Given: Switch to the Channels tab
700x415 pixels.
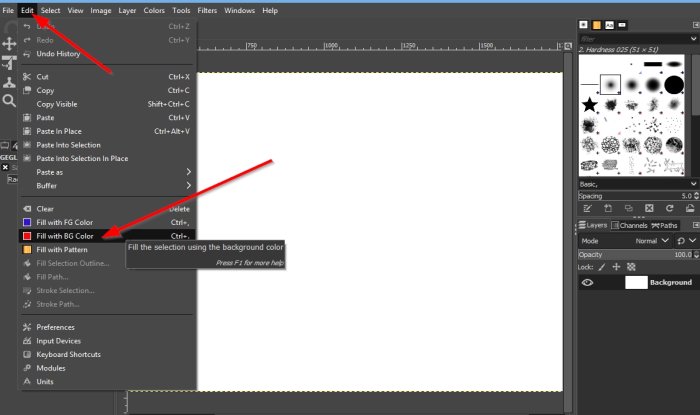Looking at the screenshot, I should tap(629, 225).
